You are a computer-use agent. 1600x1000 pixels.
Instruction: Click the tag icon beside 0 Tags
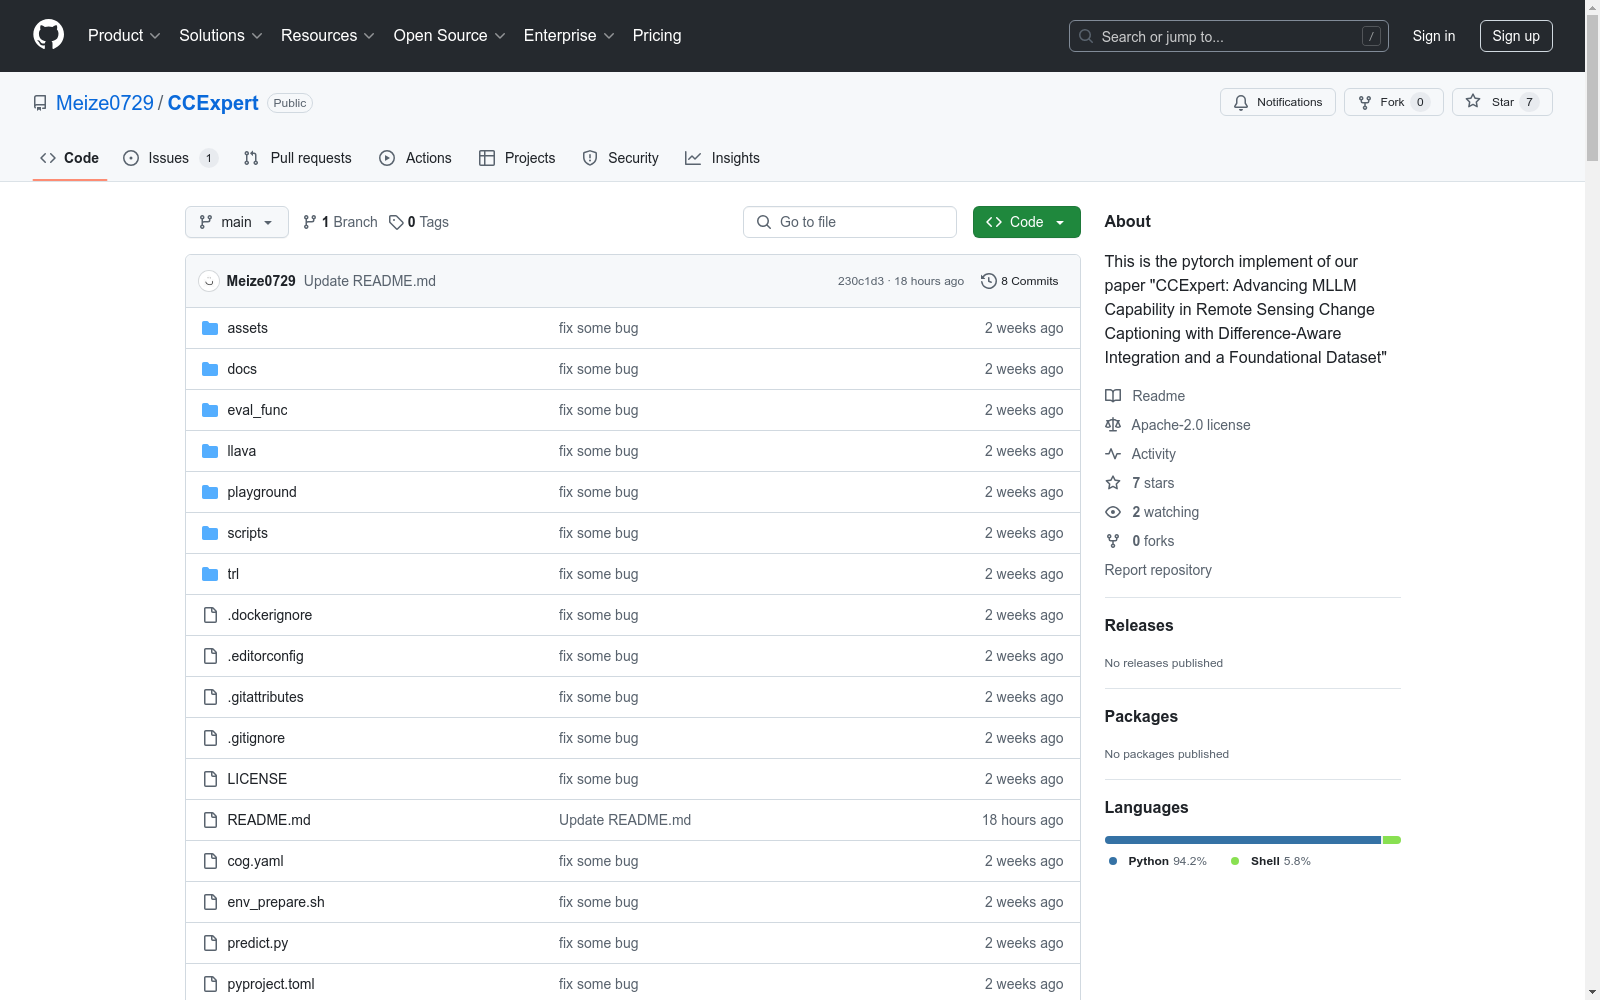pos(396,222)
